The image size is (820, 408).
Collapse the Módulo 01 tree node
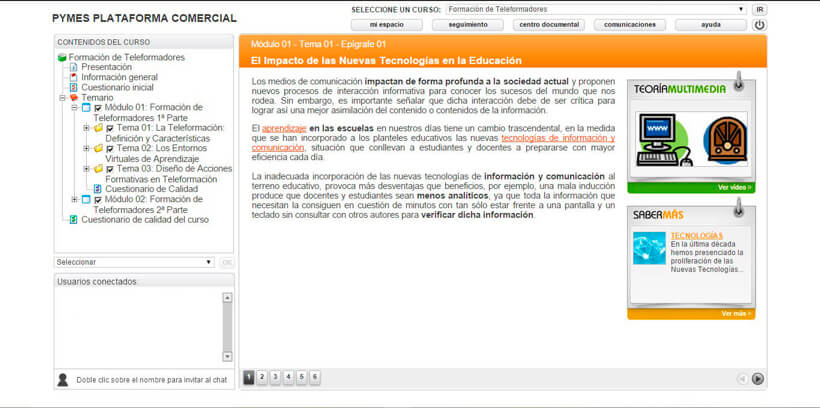(74, 108)
